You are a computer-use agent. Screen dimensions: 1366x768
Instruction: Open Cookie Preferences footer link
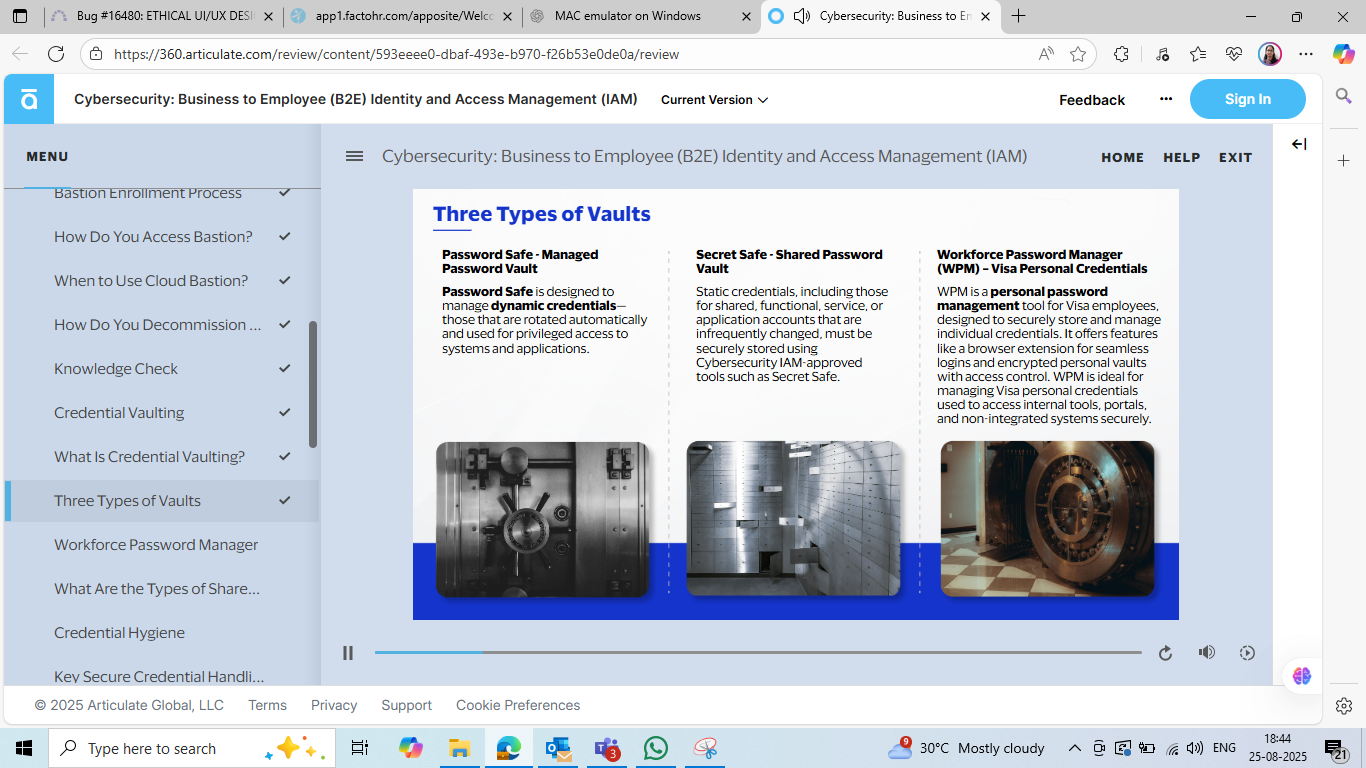pyautogui.click(x=518, y=705)
